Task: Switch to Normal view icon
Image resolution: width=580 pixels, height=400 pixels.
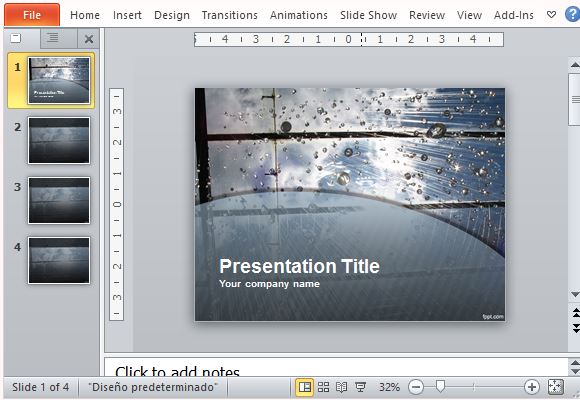Action: tap(304, 387)
